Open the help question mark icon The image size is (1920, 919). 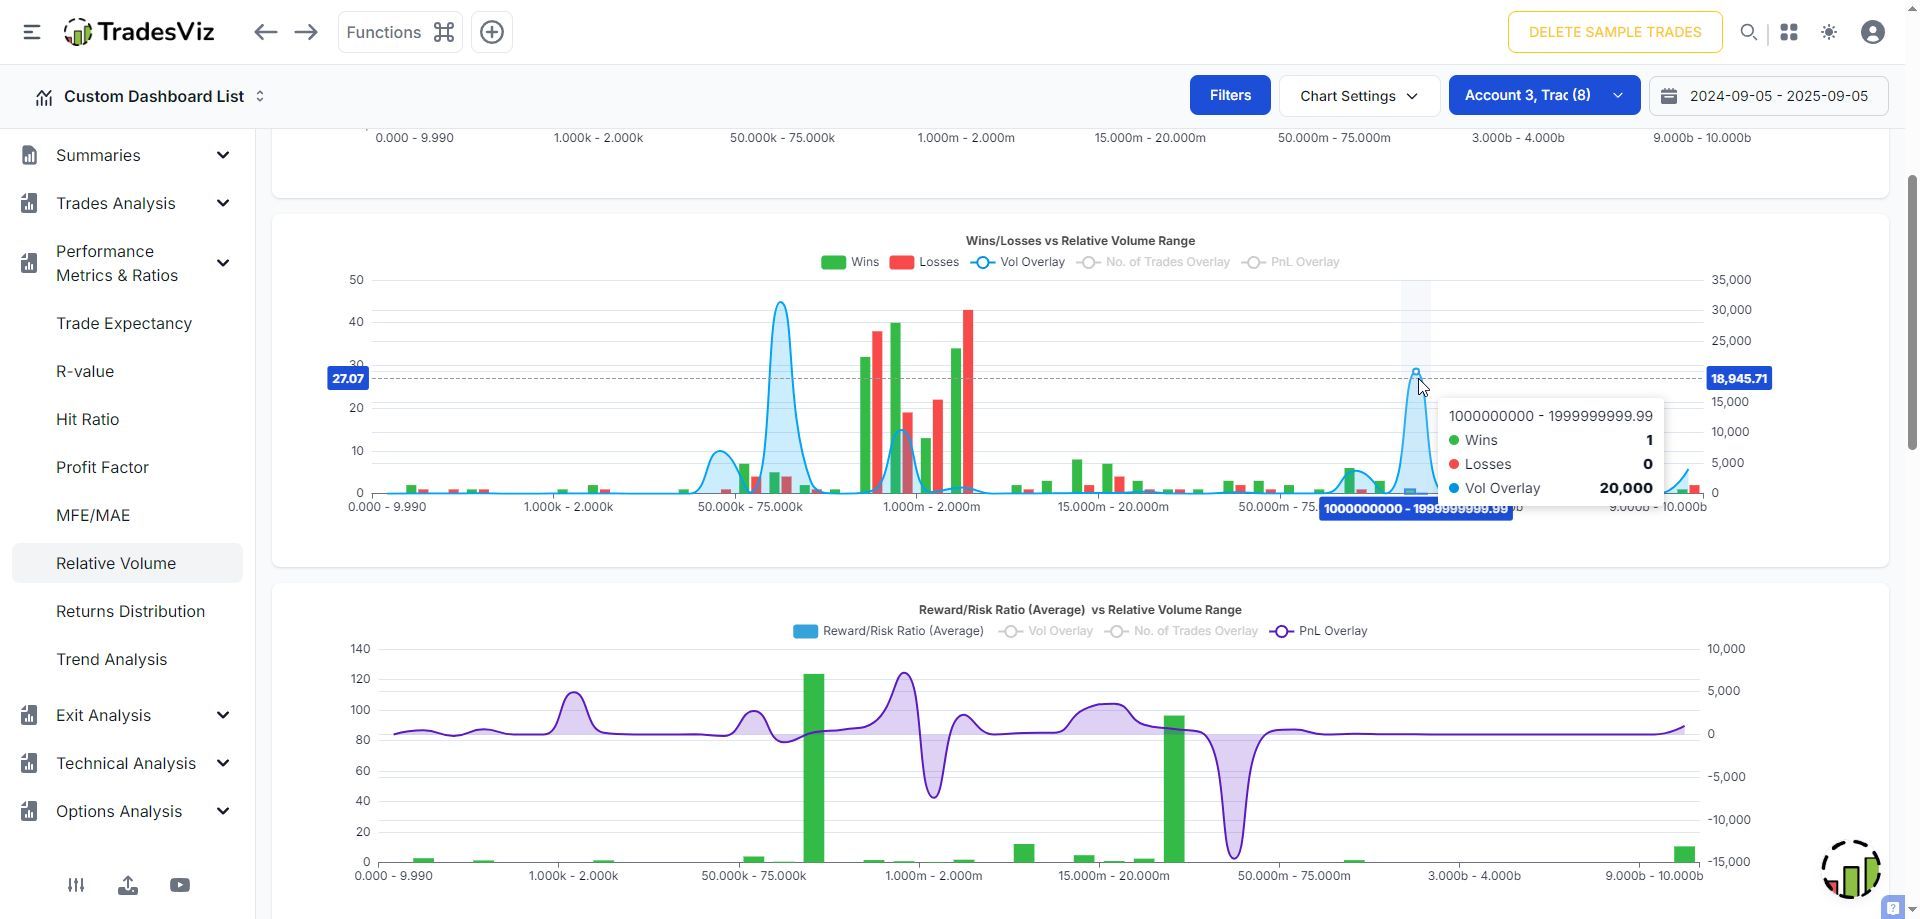click(x=1893, y=908)
